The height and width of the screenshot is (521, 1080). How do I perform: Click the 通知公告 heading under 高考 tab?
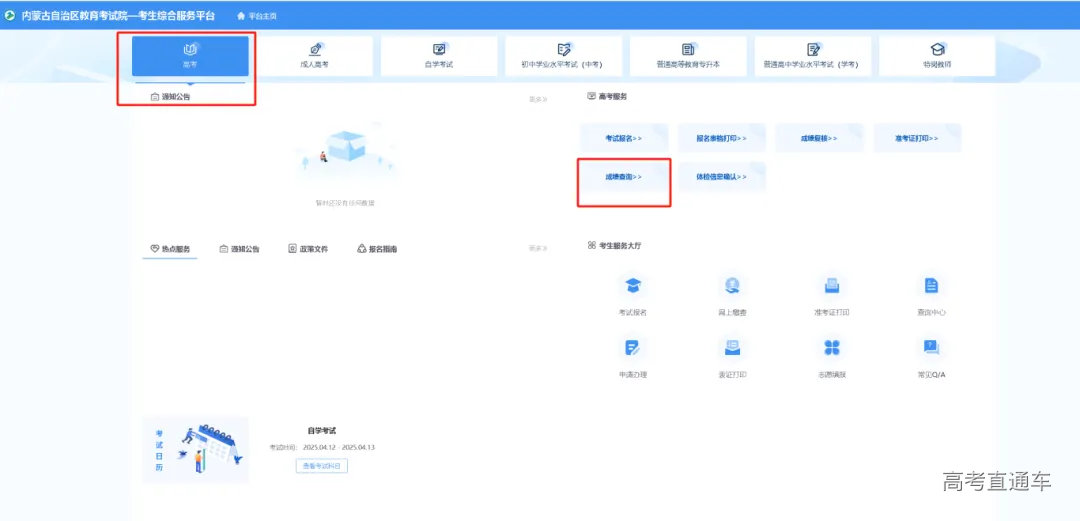tap(176, 97)
